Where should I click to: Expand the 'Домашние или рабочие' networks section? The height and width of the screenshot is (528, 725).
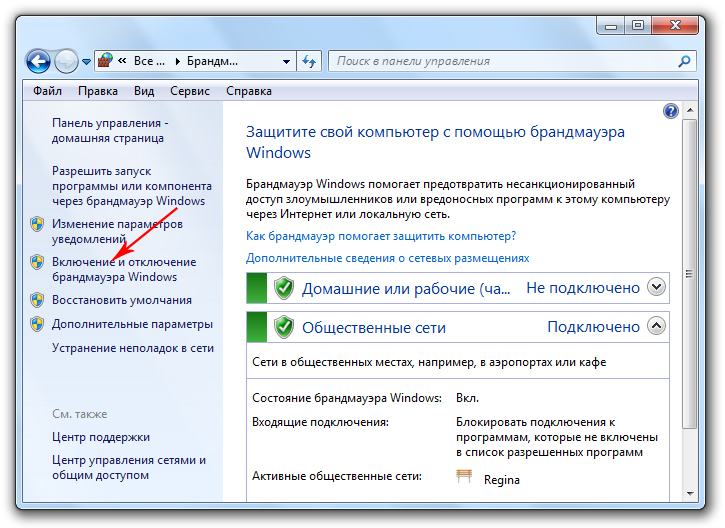point(656,287)
